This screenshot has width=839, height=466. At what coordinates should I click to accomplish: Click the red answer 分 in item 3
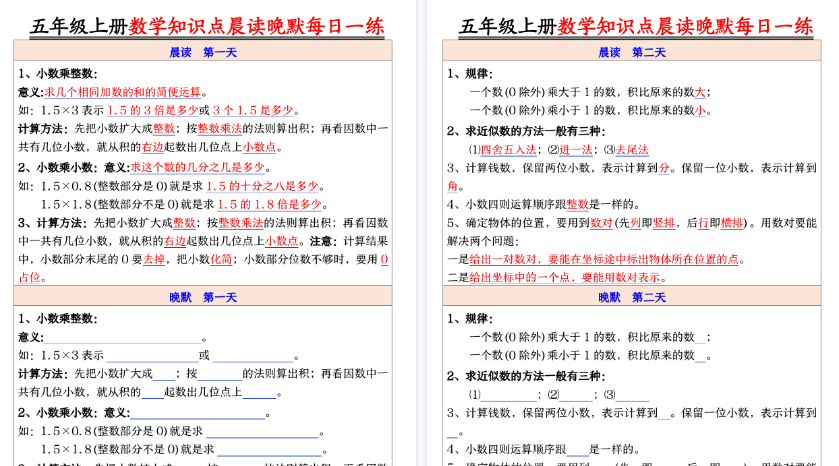pyautogui.click(x=664, y=168)
